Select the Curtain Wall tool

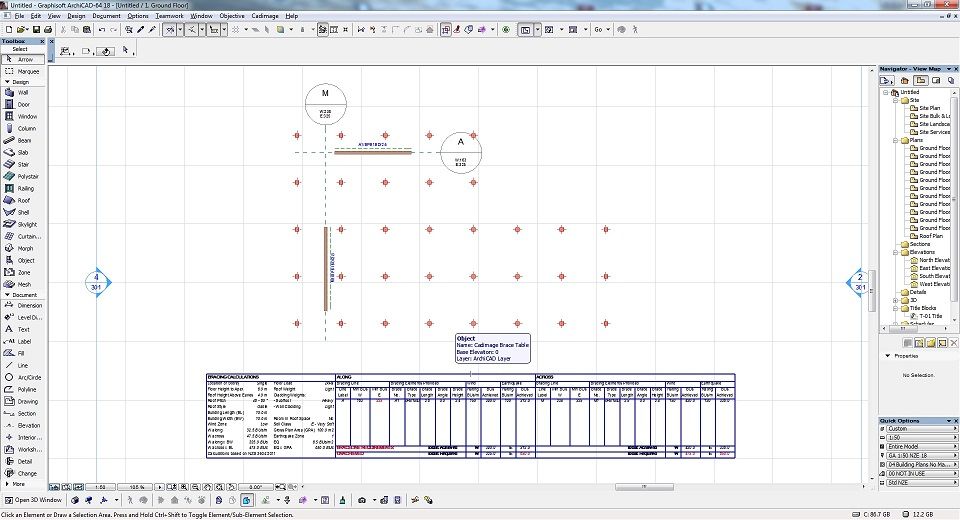tap(23, 236)
